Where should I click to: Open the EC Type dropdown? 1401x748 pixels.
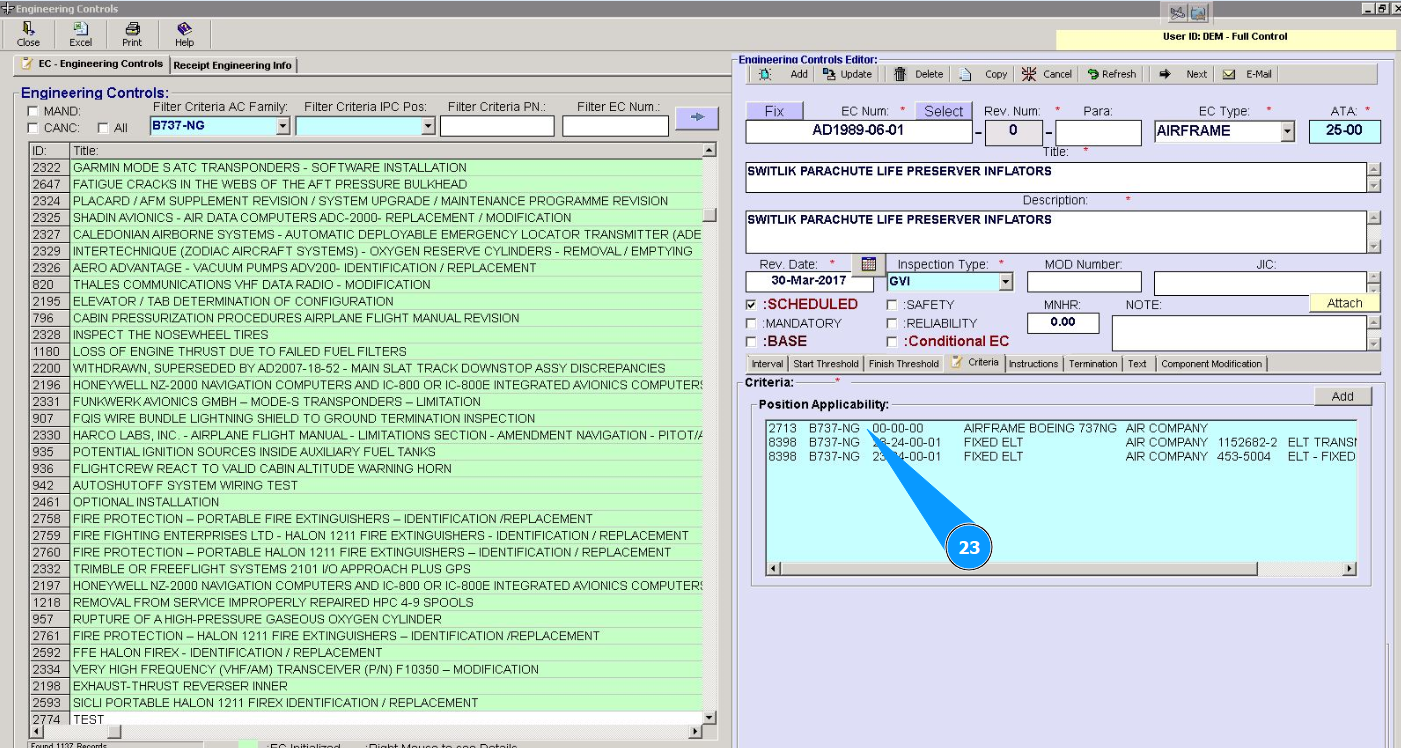pyautogui.click(x=1287, y=131)
